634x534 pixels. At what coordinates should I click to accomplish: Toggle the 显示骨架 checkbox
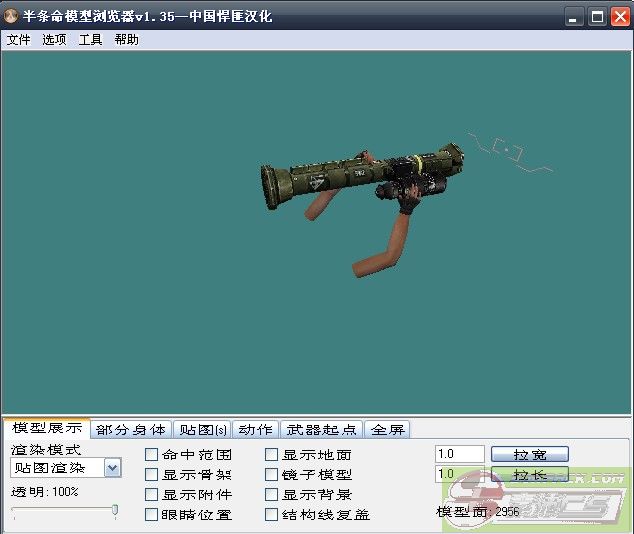152,475
